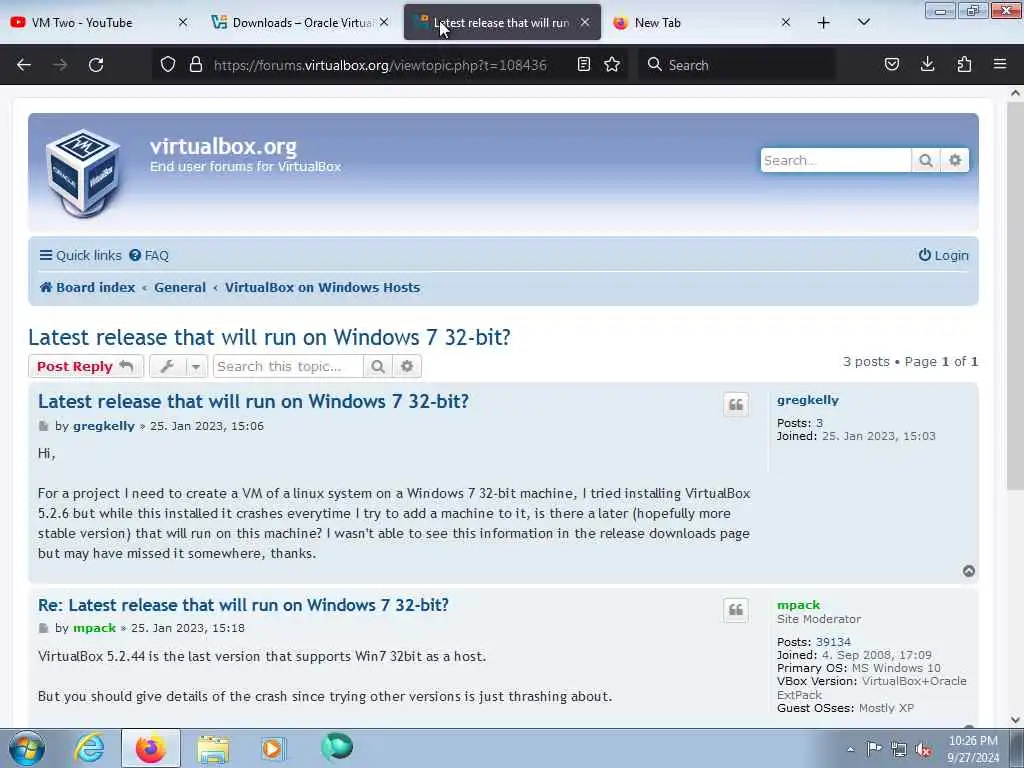Open the Firefox hamburger application menu

point(1000,64)
